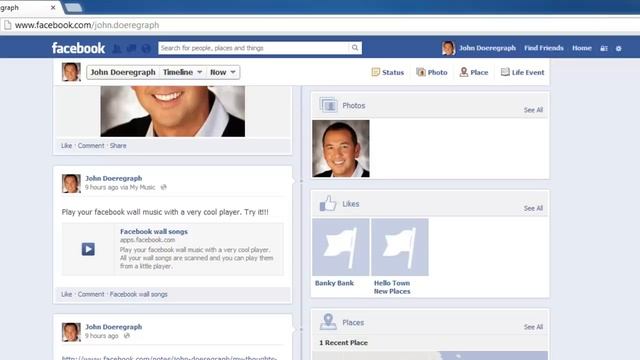The width and height of the screenshot is (640, 360).
Task: Click in the Facebook search field
Action: [253, 48]
